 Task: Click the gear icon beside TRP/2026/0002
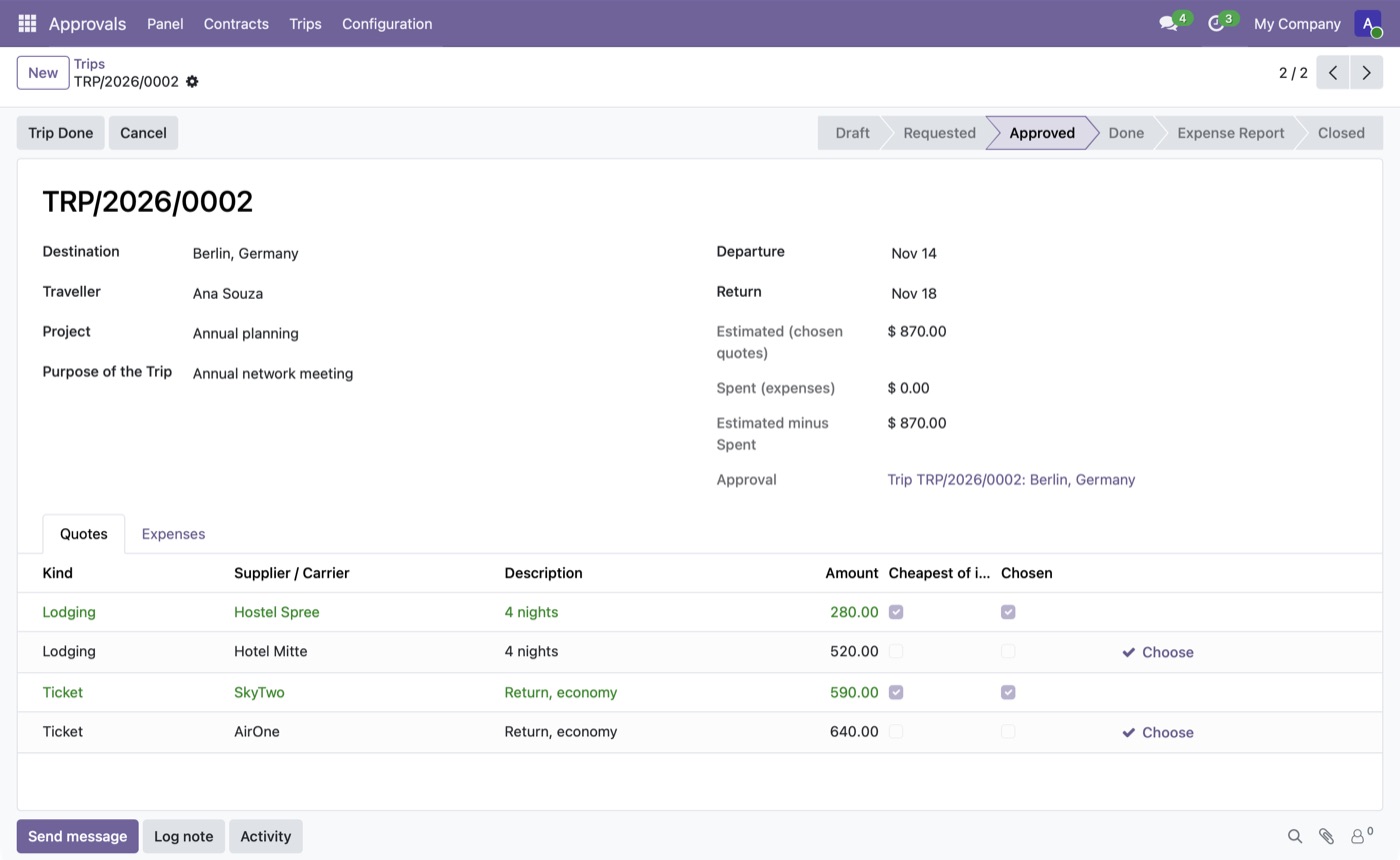(192, 82)
